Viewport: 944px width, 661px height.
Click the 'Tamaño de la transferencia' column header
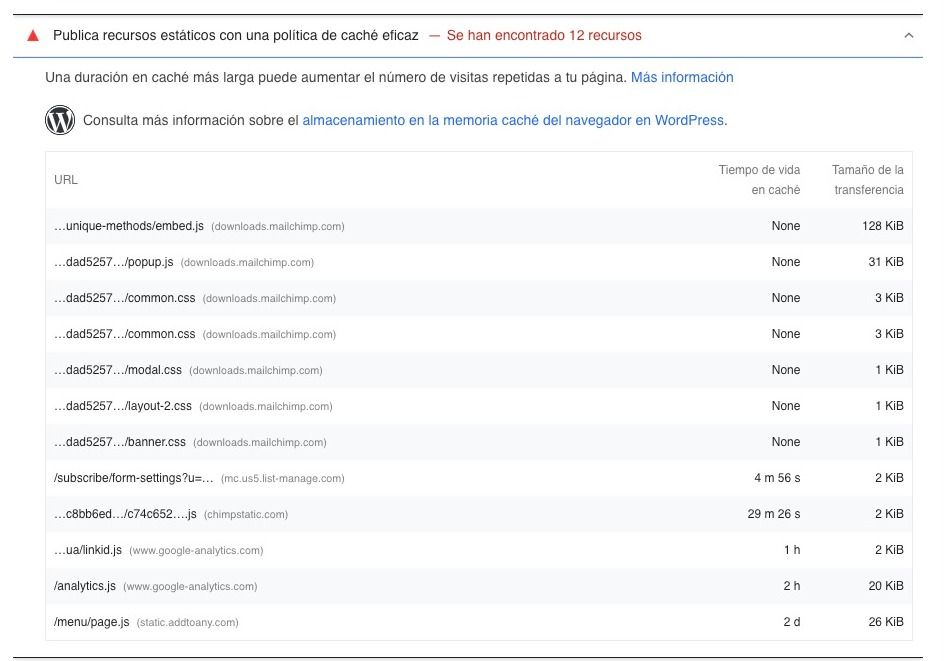click(x=868, y=180)
